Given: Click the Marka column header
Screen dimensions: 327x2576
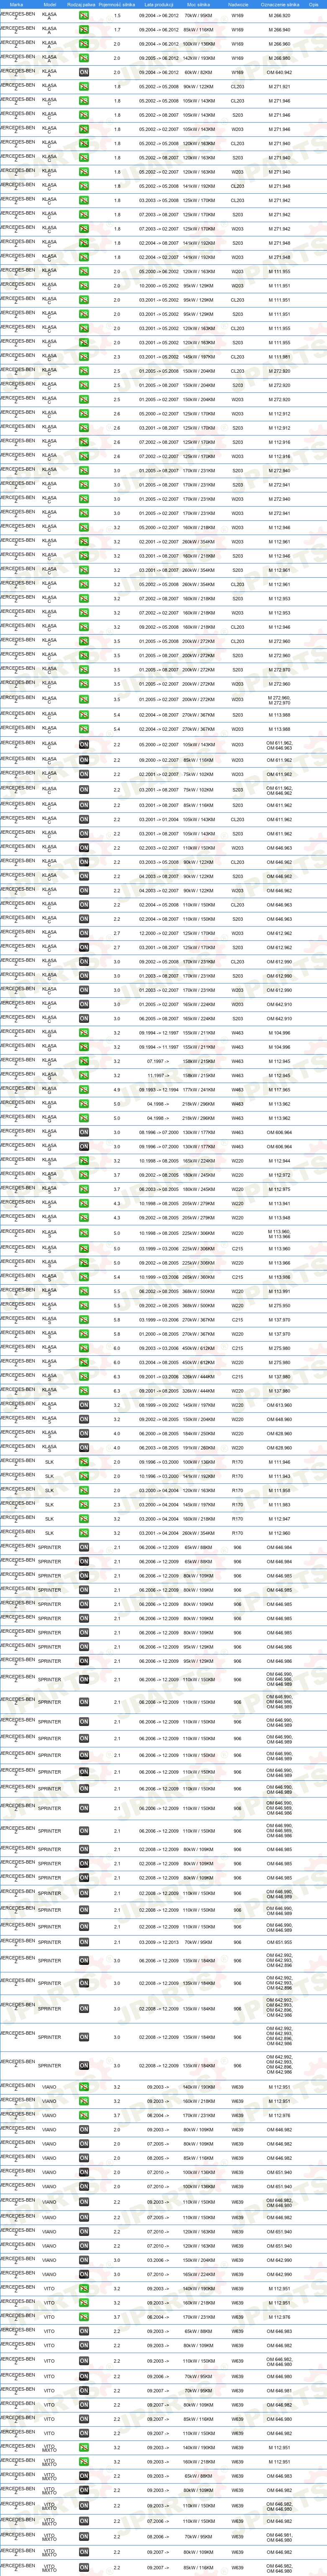Looking at the screenshot, I should (16, 5).
